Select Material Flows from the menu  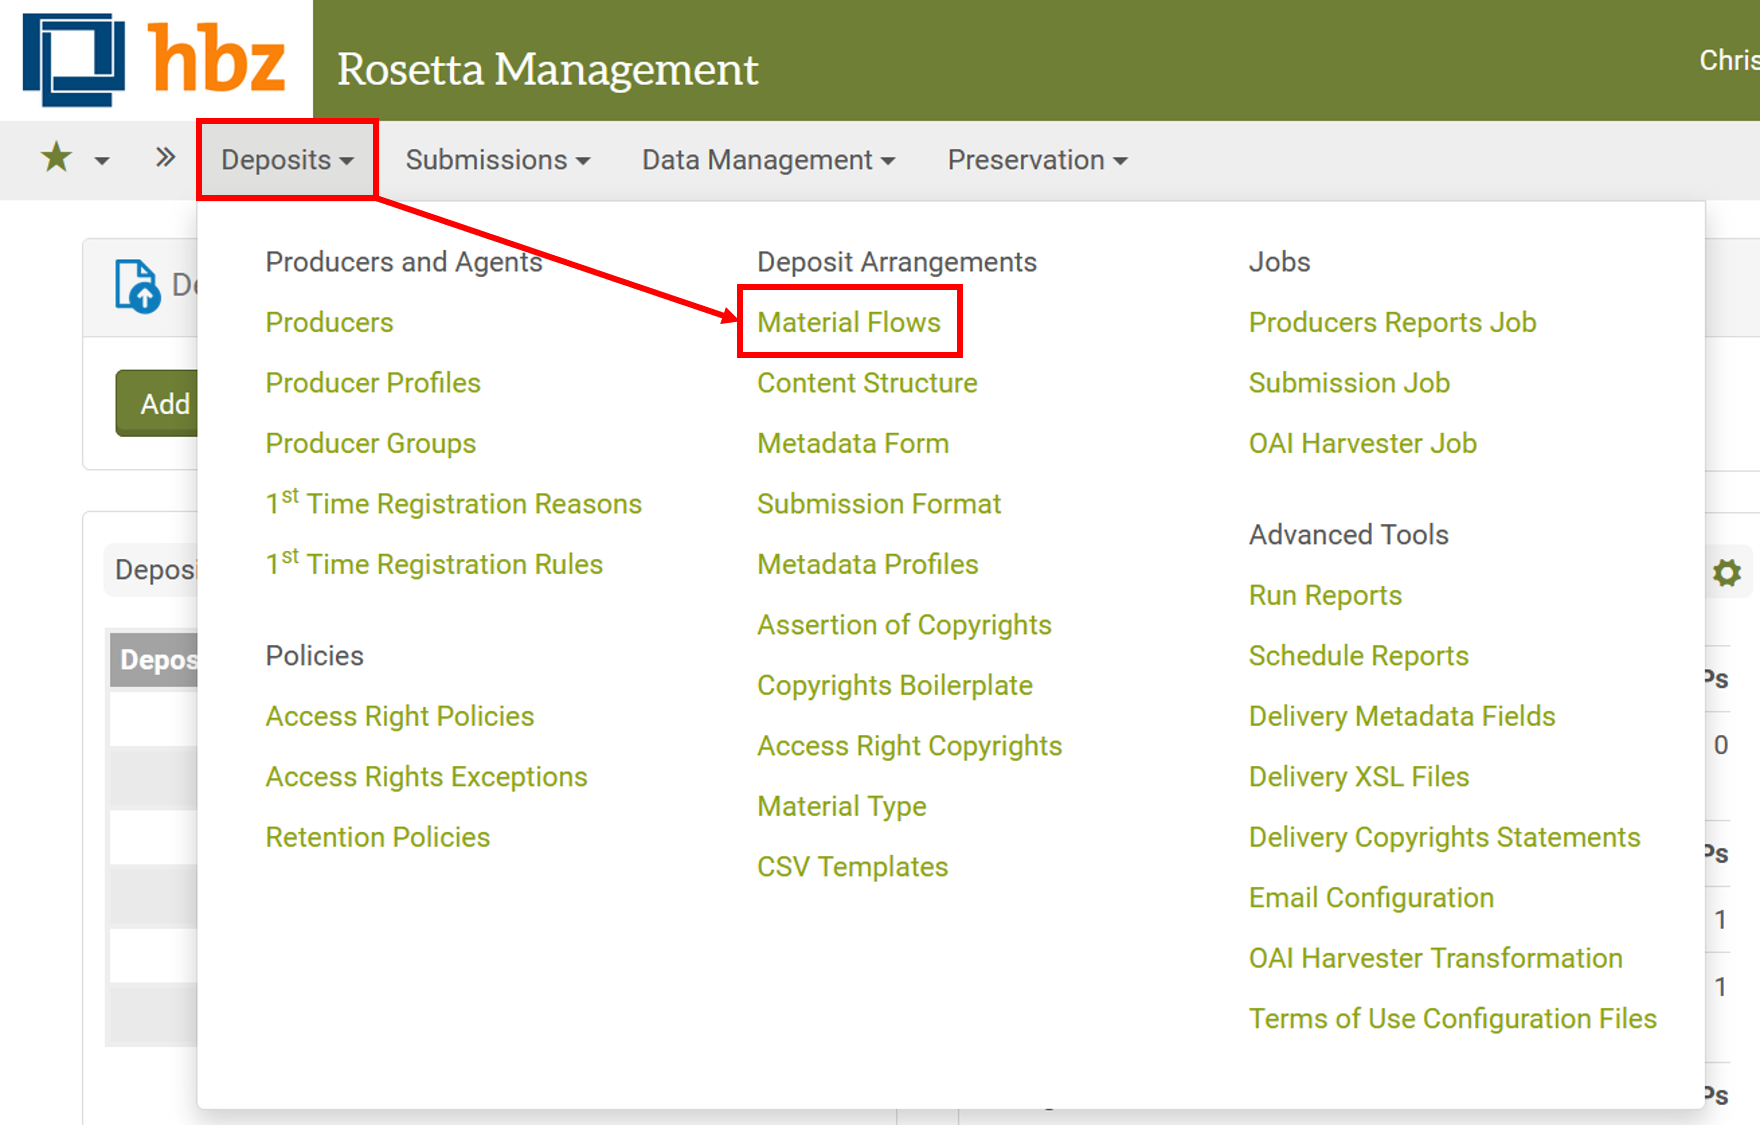coord(849,322)
